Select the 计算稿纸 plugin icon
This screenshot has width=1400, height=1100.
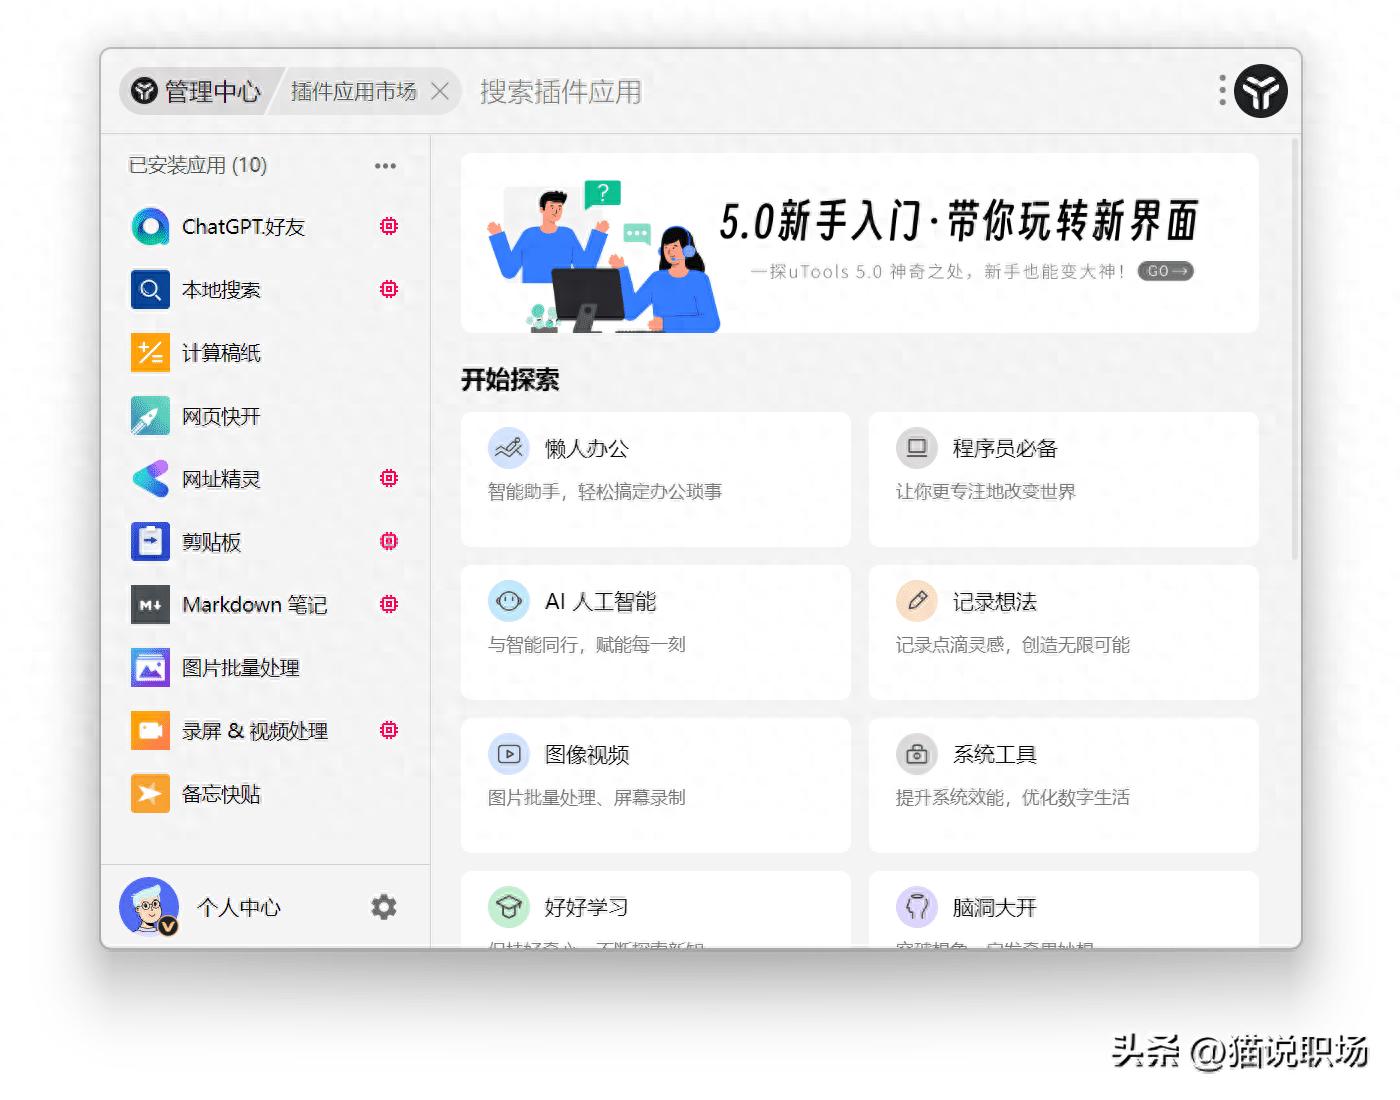point(150,352)
